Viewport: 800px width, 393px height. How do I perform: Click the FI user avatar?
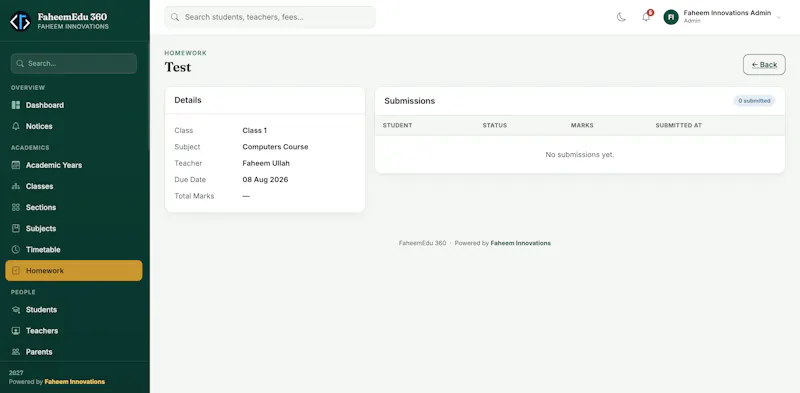[671, 17]
